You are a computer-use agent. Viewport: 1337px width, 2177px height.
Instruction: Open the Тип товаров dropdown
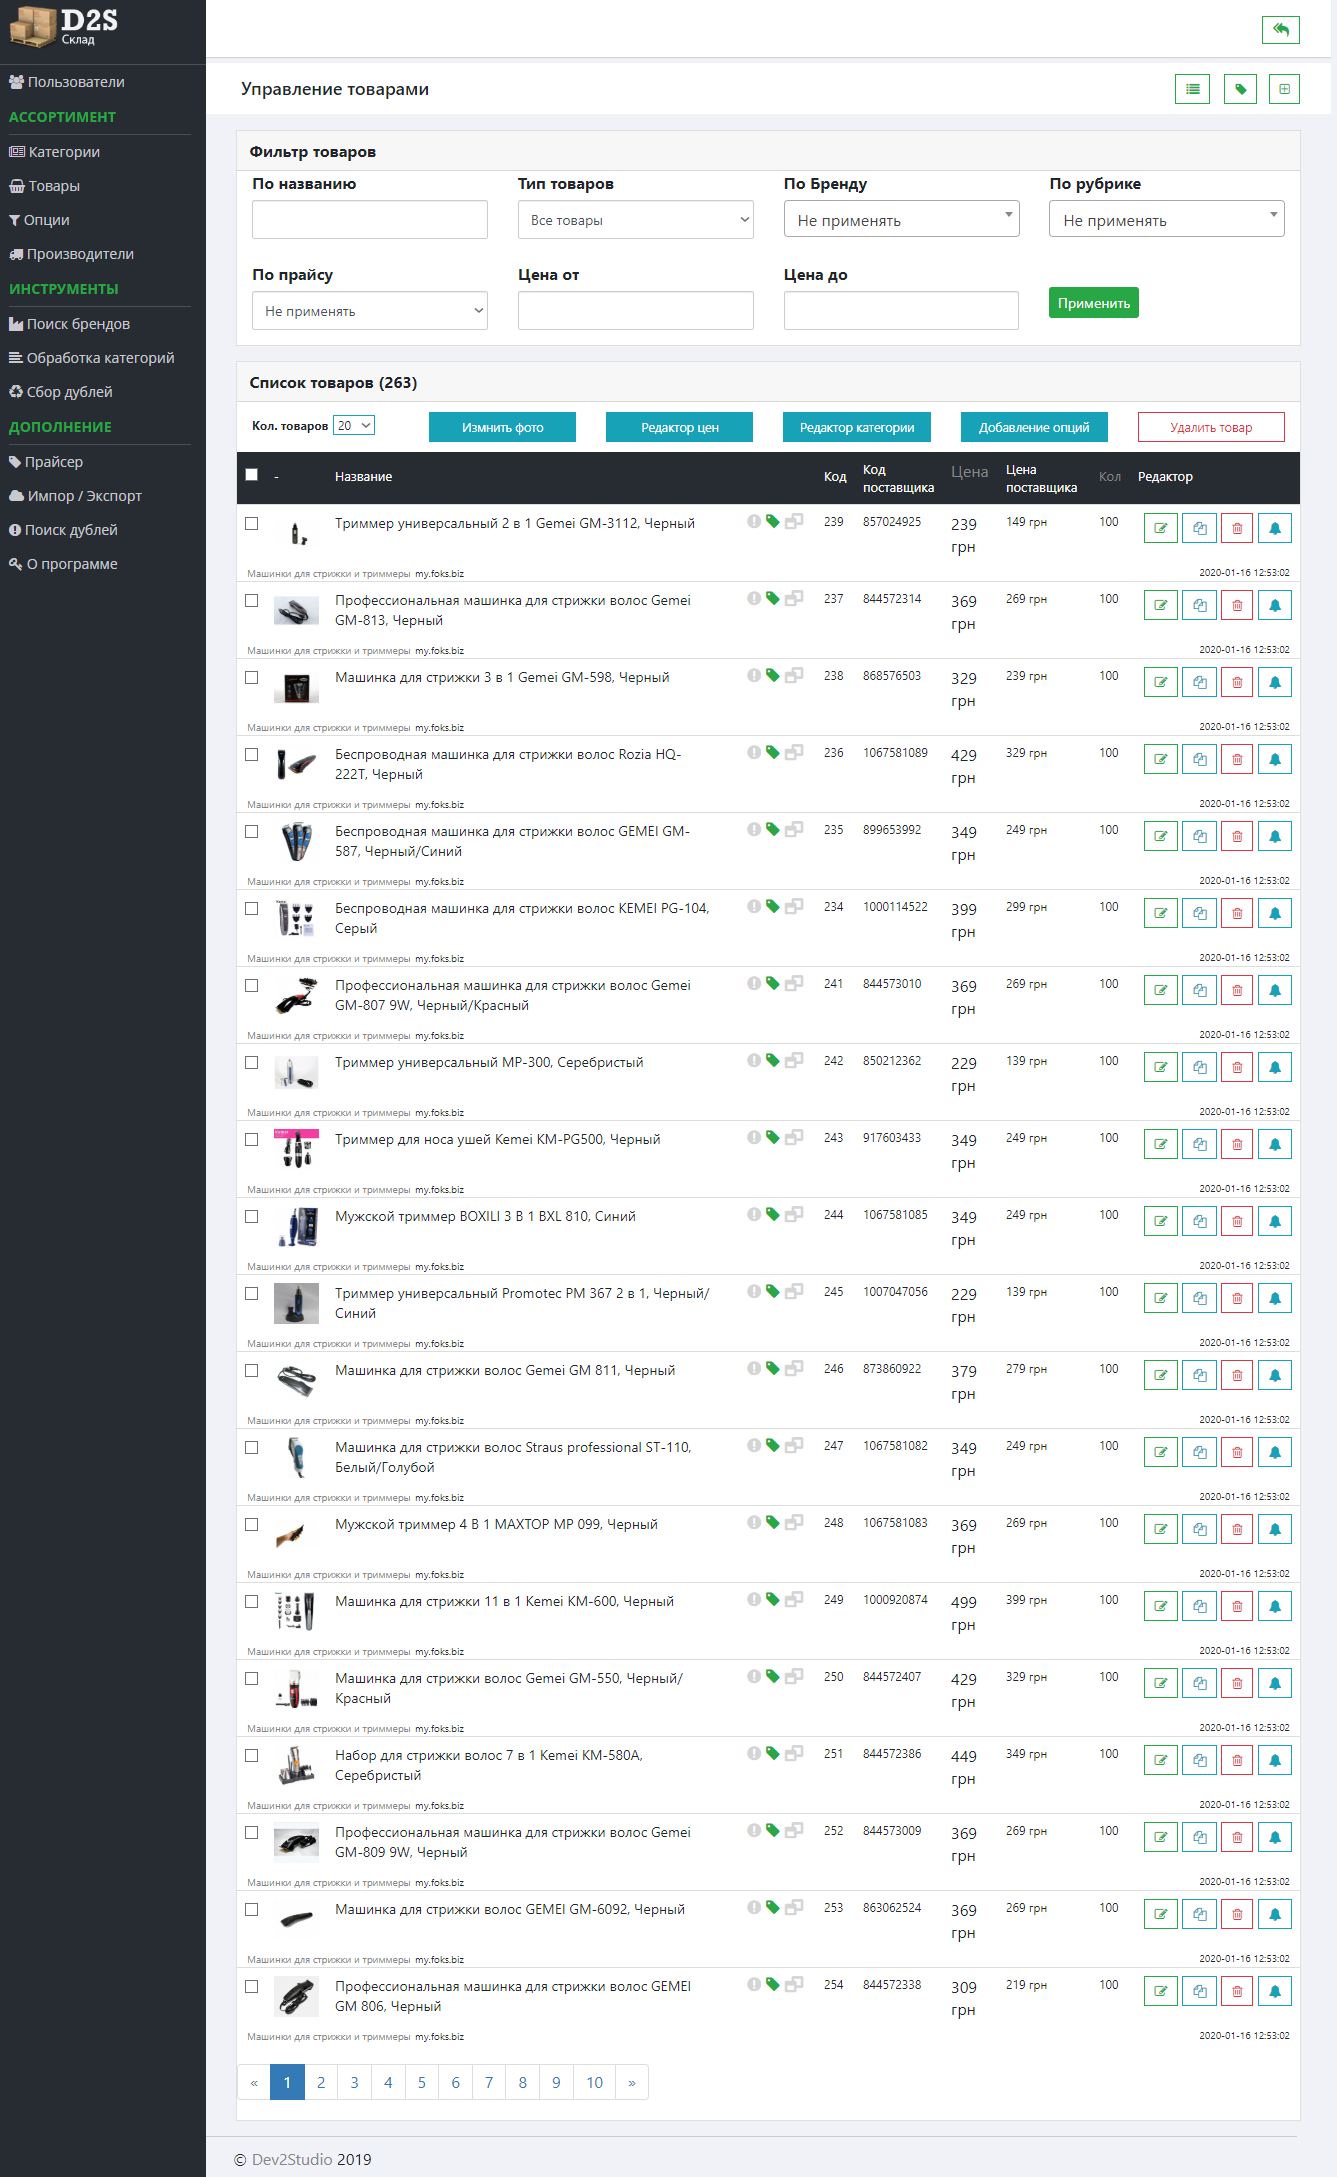(x=635, y=220)
